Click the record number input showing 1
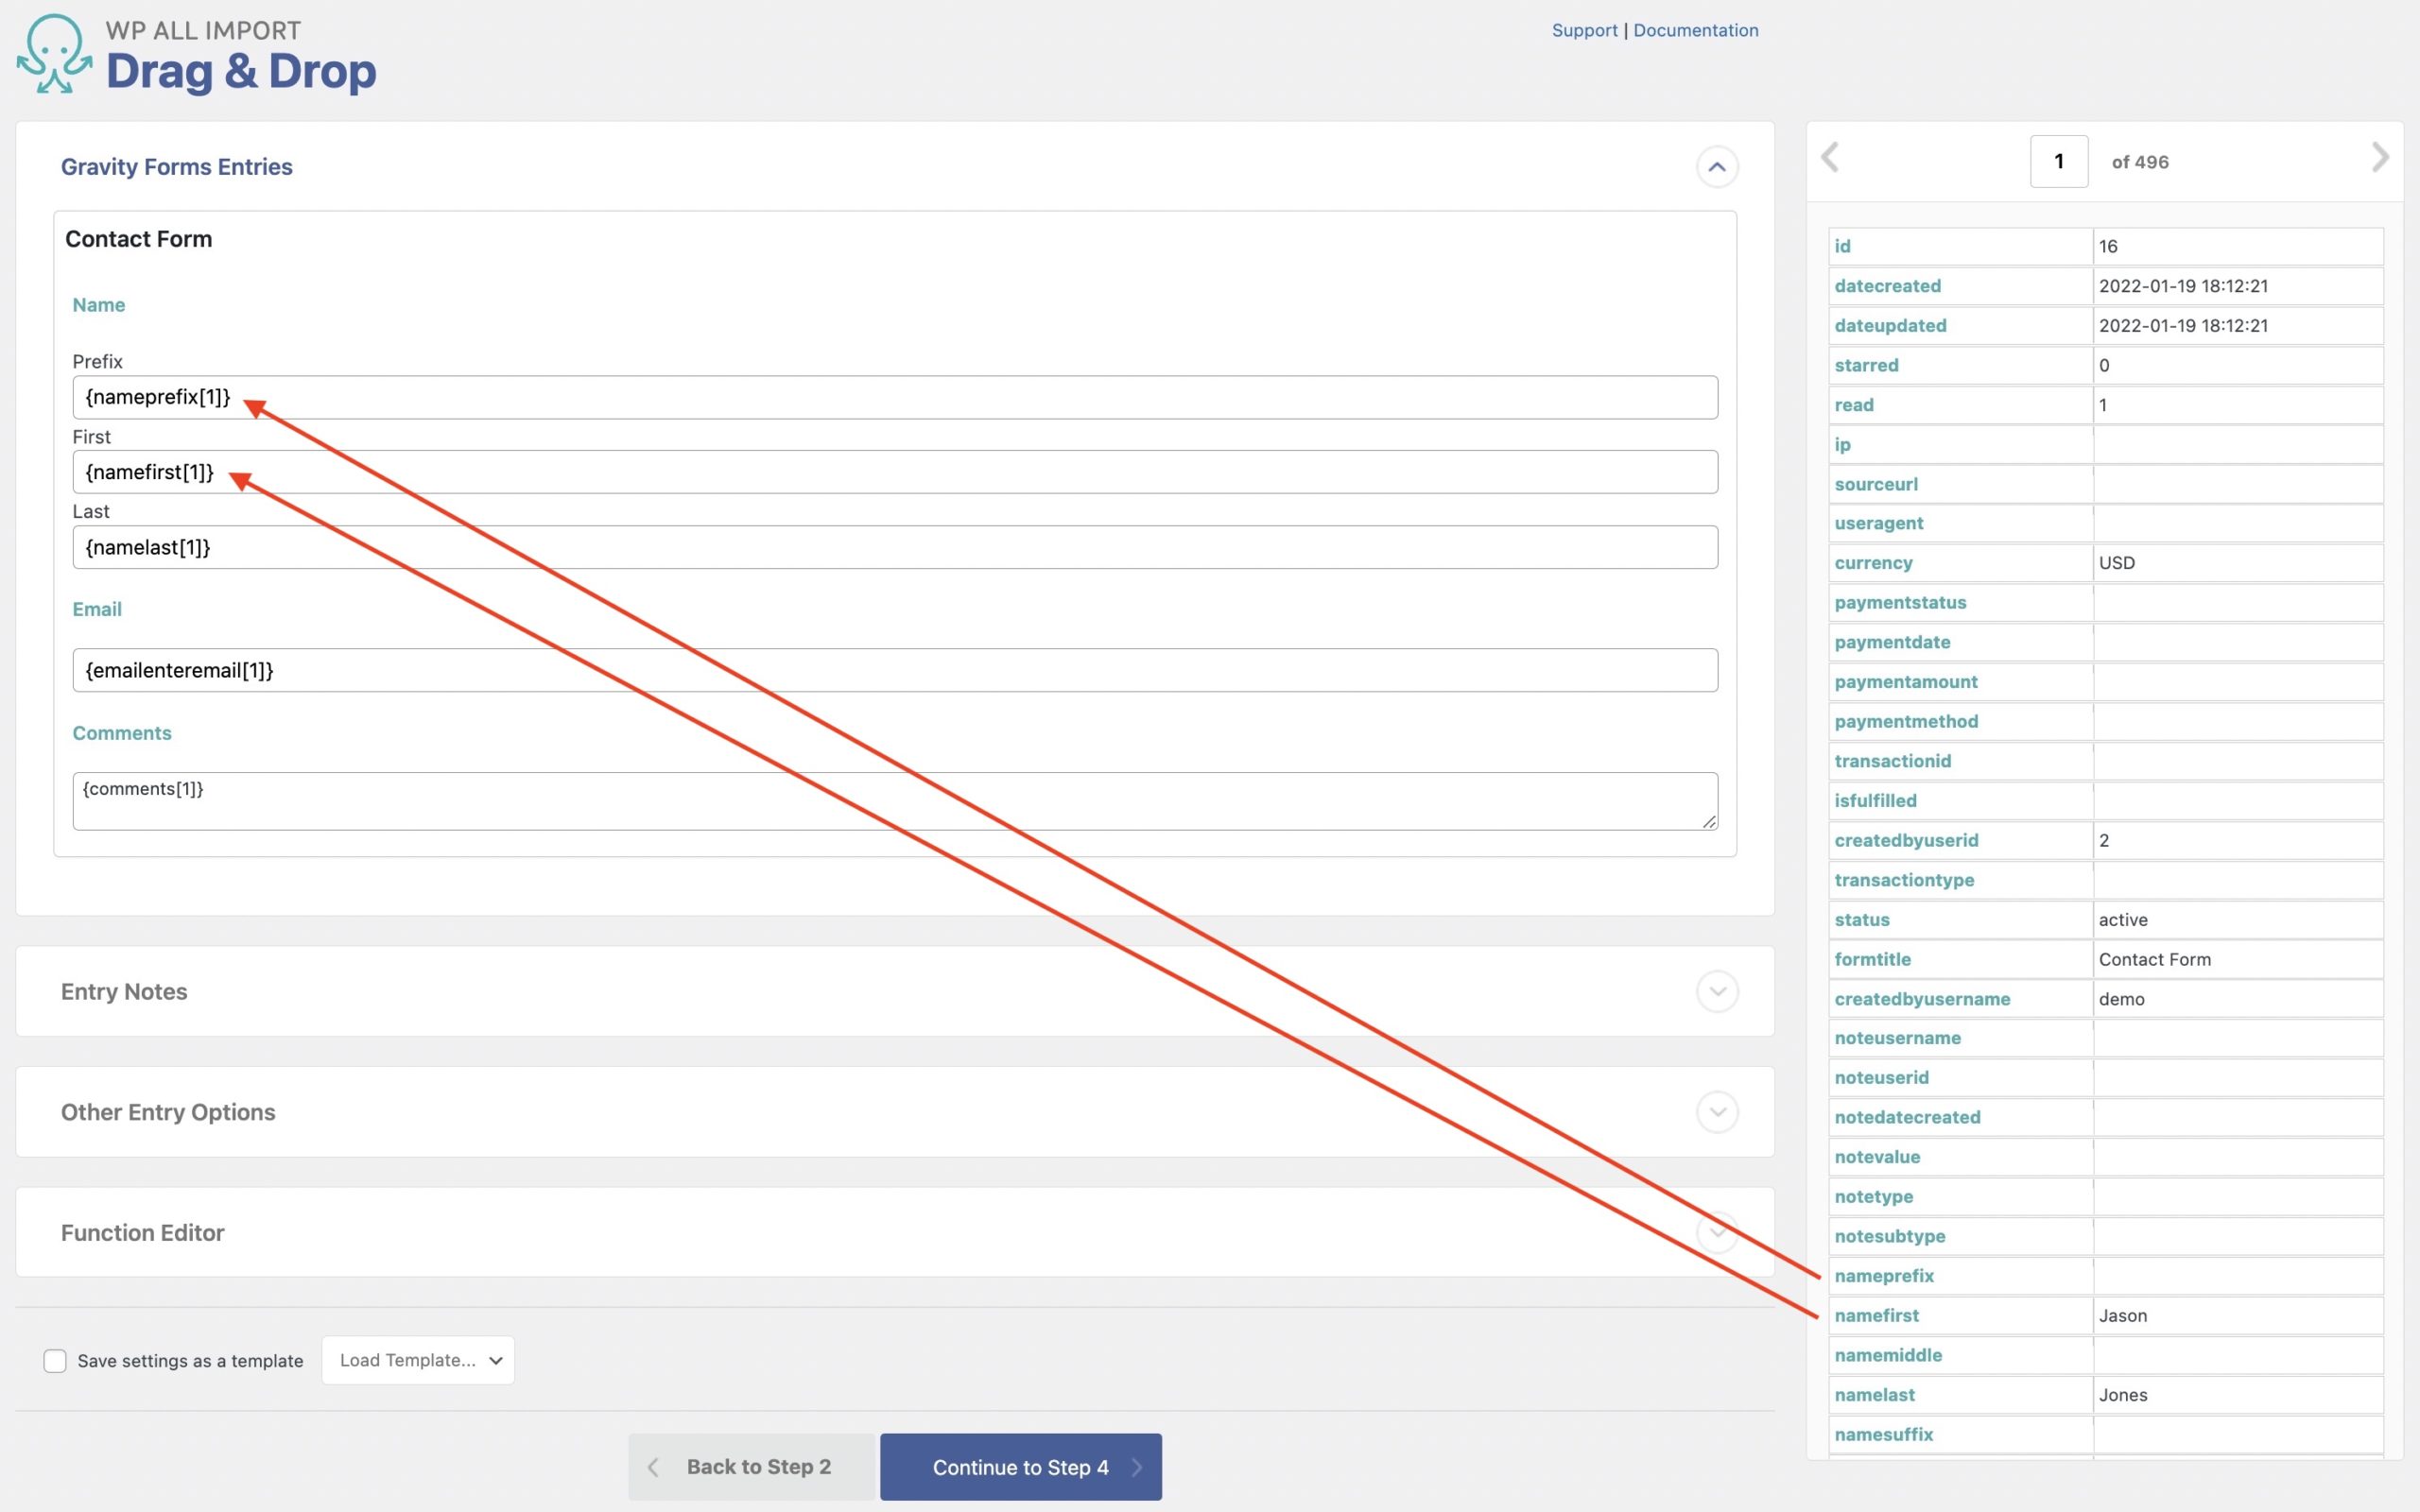The width and height of the screenshot is (2420, 1512). pos(2058,161)
